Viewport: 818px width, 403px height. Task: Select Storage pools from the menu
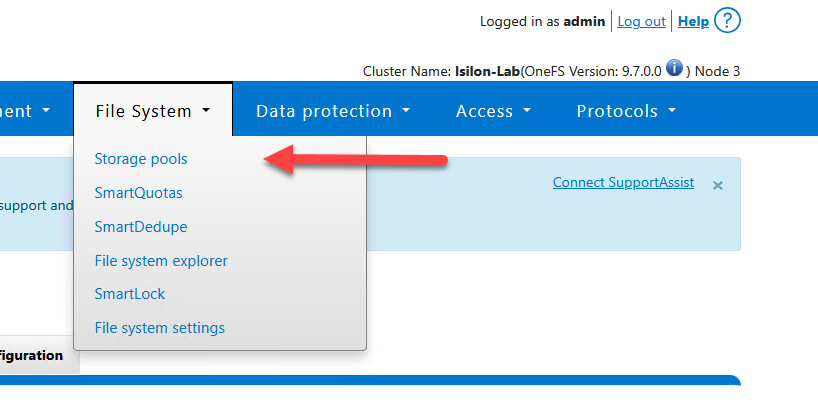(141, 159)
